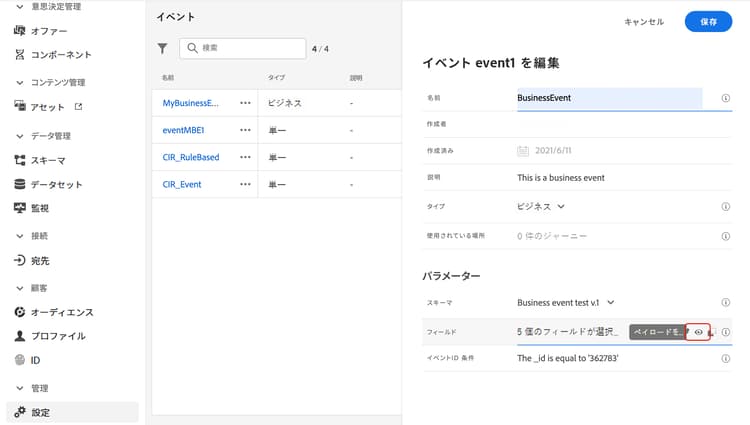Open the 監視 monitoring item
Screen dimensions: 750x425
(x=32, y=208)
